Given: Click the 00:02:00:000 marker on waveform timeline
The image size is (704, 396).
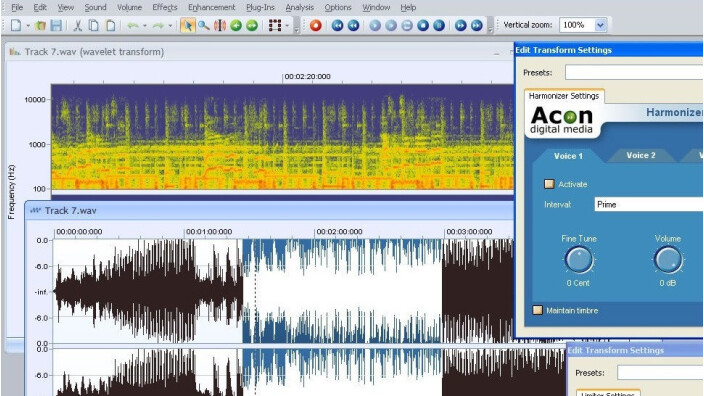Looking at the screenshot, I should [x=339, y=232].
